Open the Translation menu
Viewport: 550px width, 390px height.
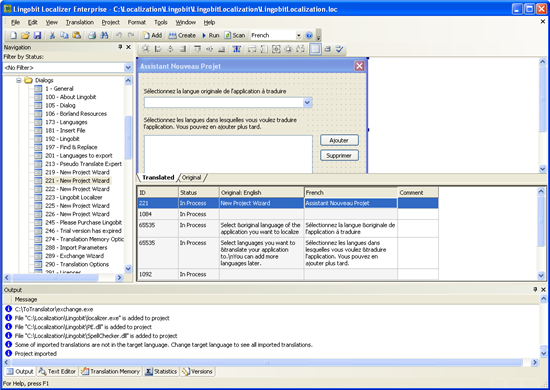[x=80, y=22]
